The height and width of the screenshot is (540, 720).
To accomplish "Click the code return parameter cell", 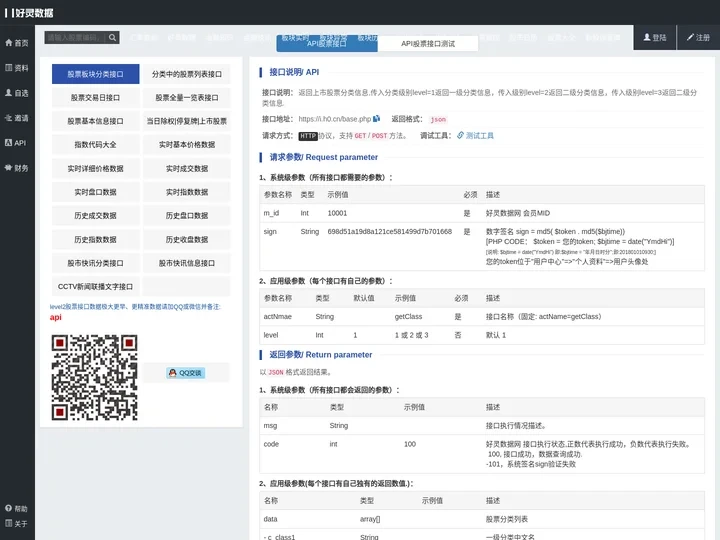I will point(271,444).
